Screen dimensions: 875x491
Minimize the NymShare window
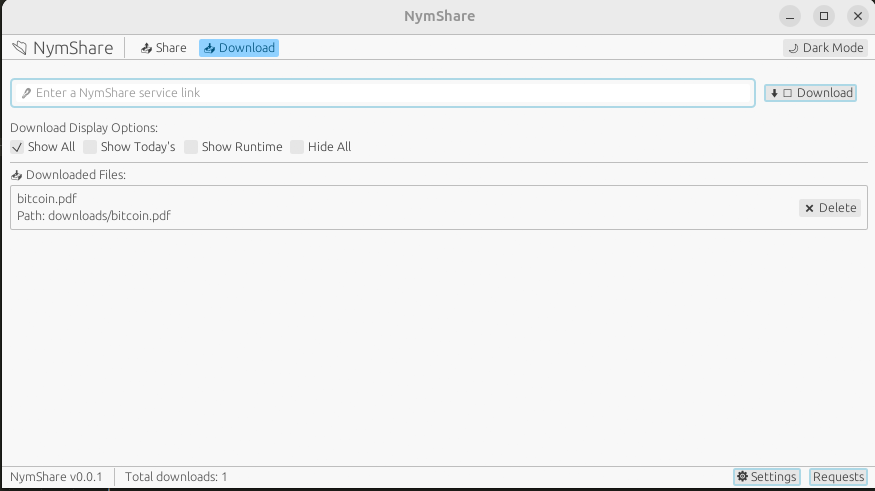point(791,16)
